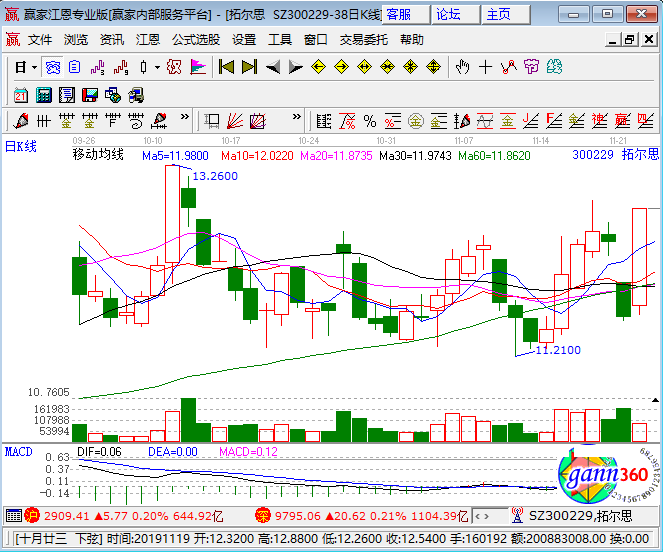Click the sine wave between red lines icon

(485, 121)
